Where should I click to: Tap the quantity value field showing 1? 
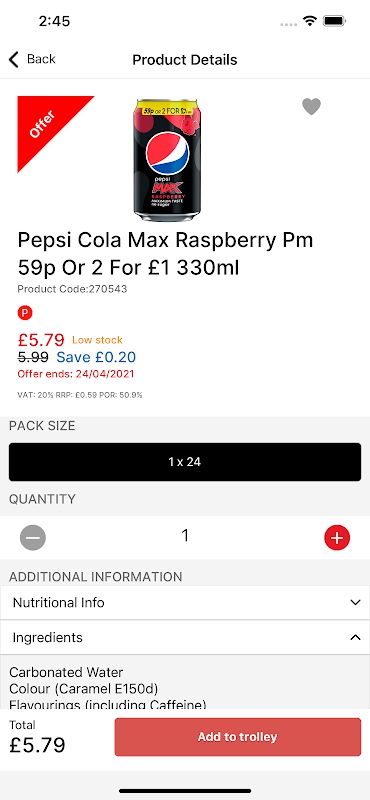point(185,535)
